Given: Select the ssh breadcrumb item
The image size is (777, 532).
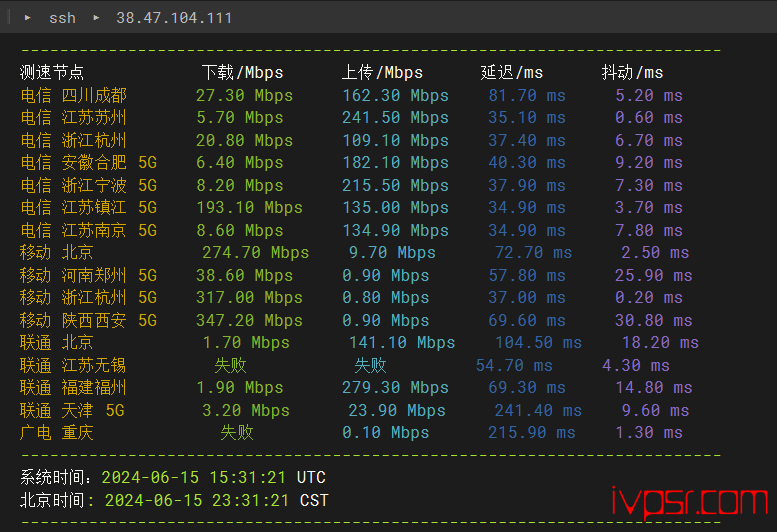Looking at the screenshot, I should click(62, 18).
